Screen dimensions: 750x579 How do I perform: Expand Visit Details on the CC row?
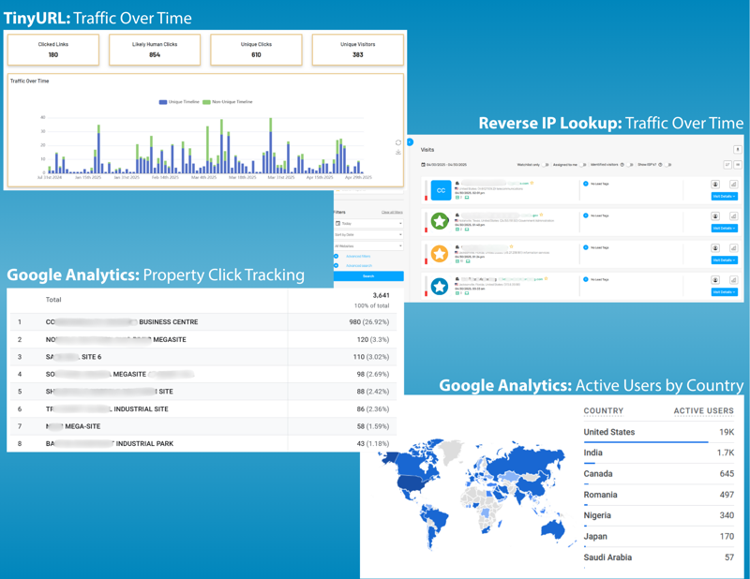click(724, 196)
